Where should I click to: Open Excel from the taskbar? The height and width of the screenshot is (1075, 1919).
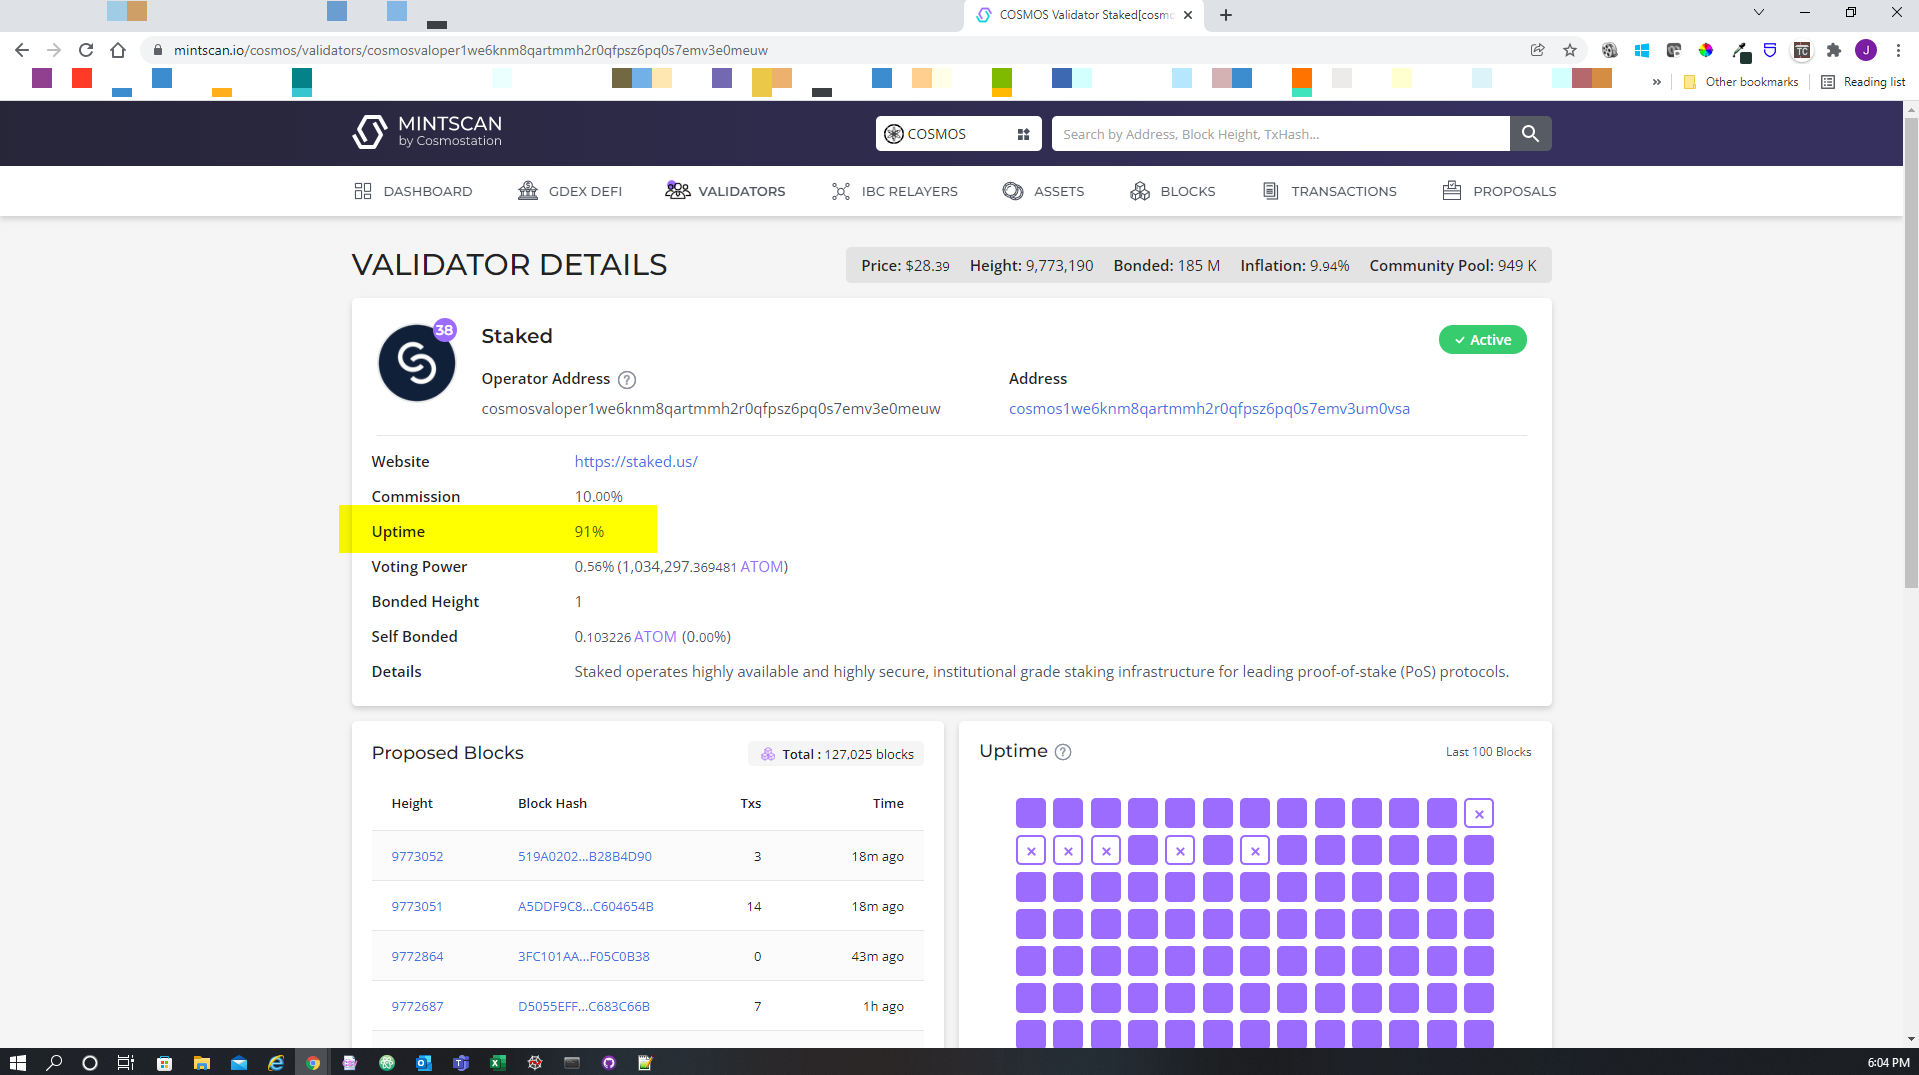pos(497,1063)
